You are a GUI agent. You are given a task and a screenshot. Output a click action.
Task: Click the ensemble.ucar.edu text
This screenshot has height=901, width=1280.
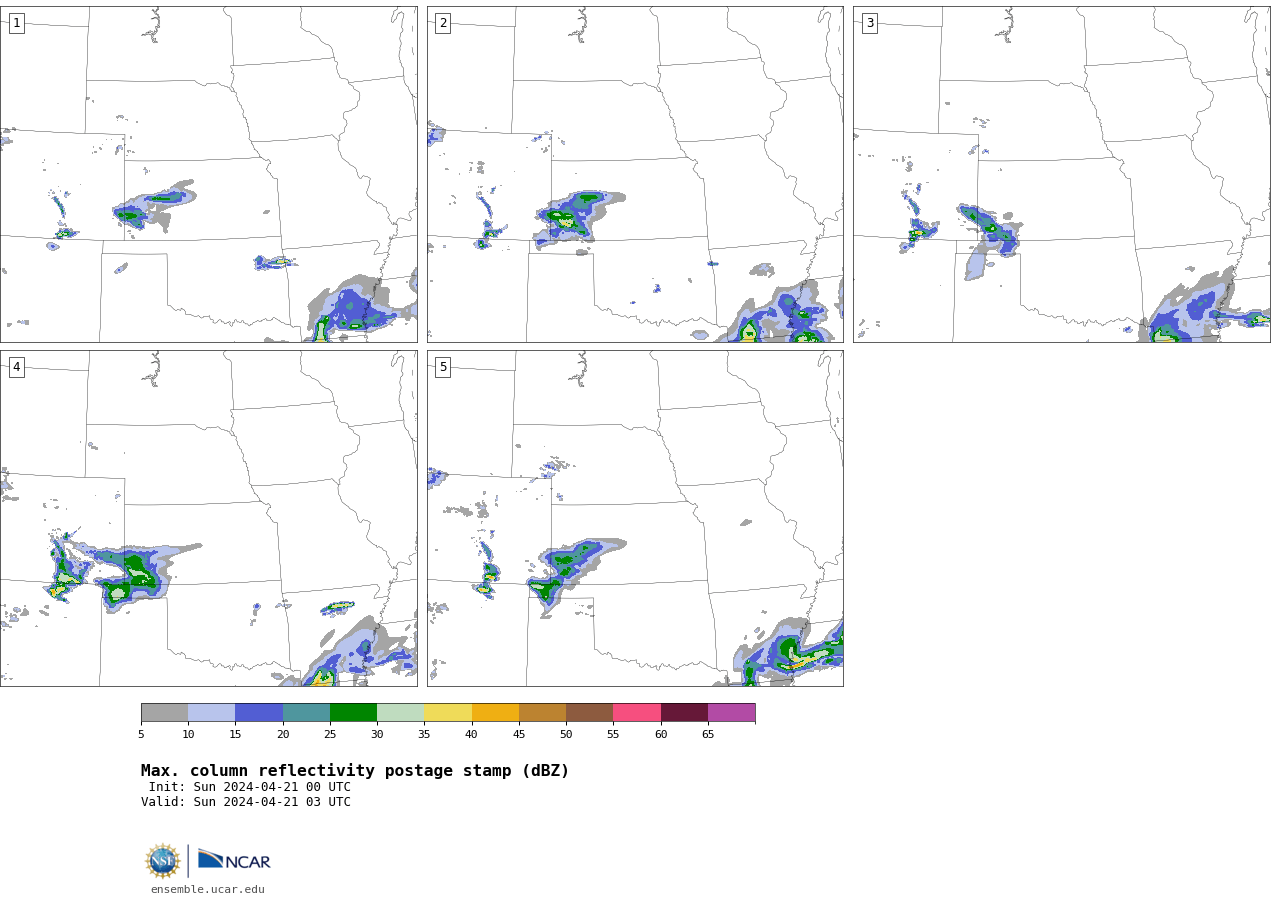pyautogui.click(x=208, y=889)
